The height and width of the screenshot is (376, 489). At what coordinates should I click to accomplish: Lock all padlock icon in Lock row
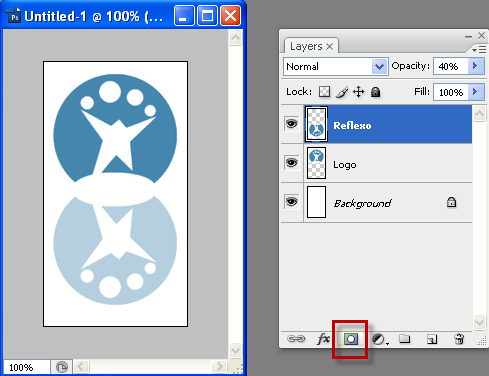click(376, 92)
